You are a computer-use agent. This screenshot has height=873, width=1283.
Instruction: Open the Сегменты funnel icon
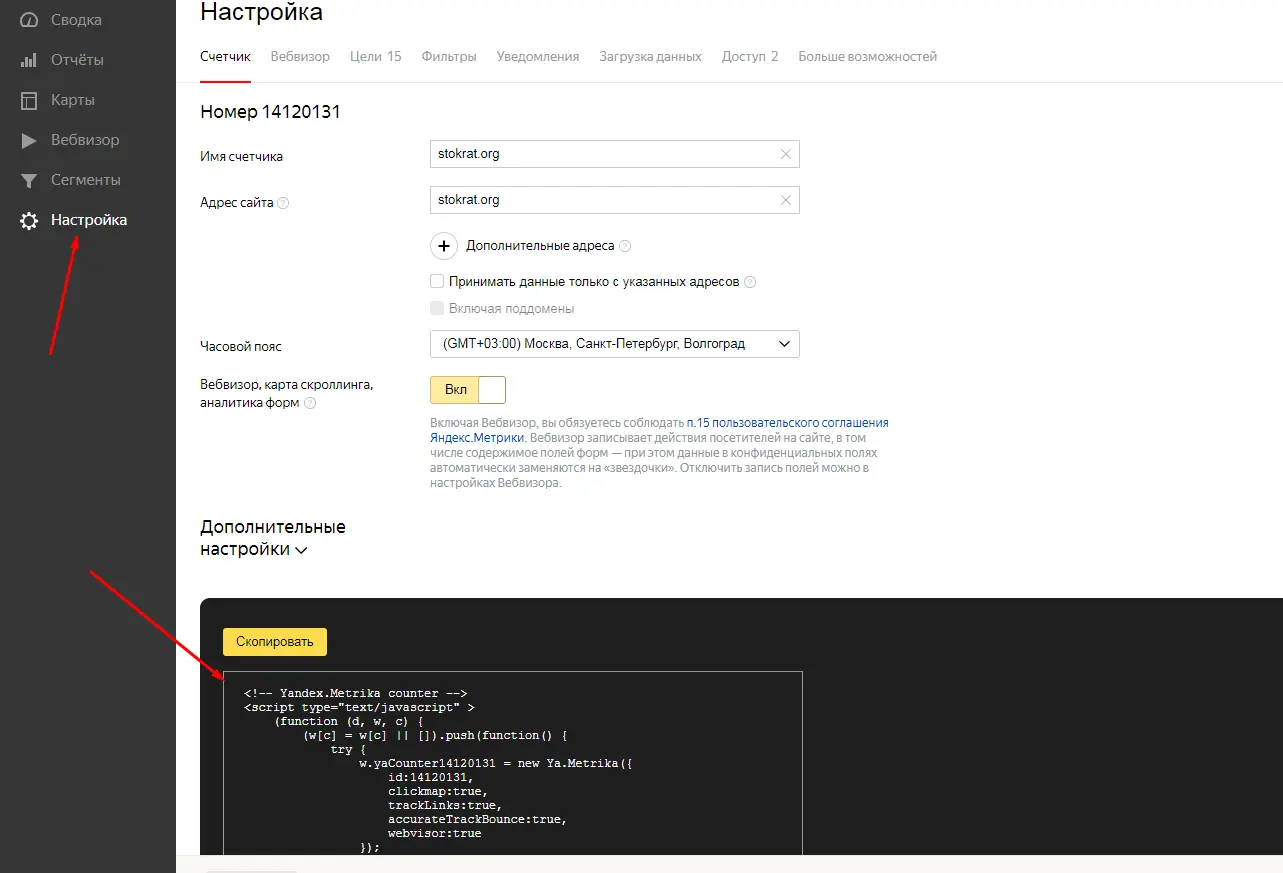click(29, 180)
